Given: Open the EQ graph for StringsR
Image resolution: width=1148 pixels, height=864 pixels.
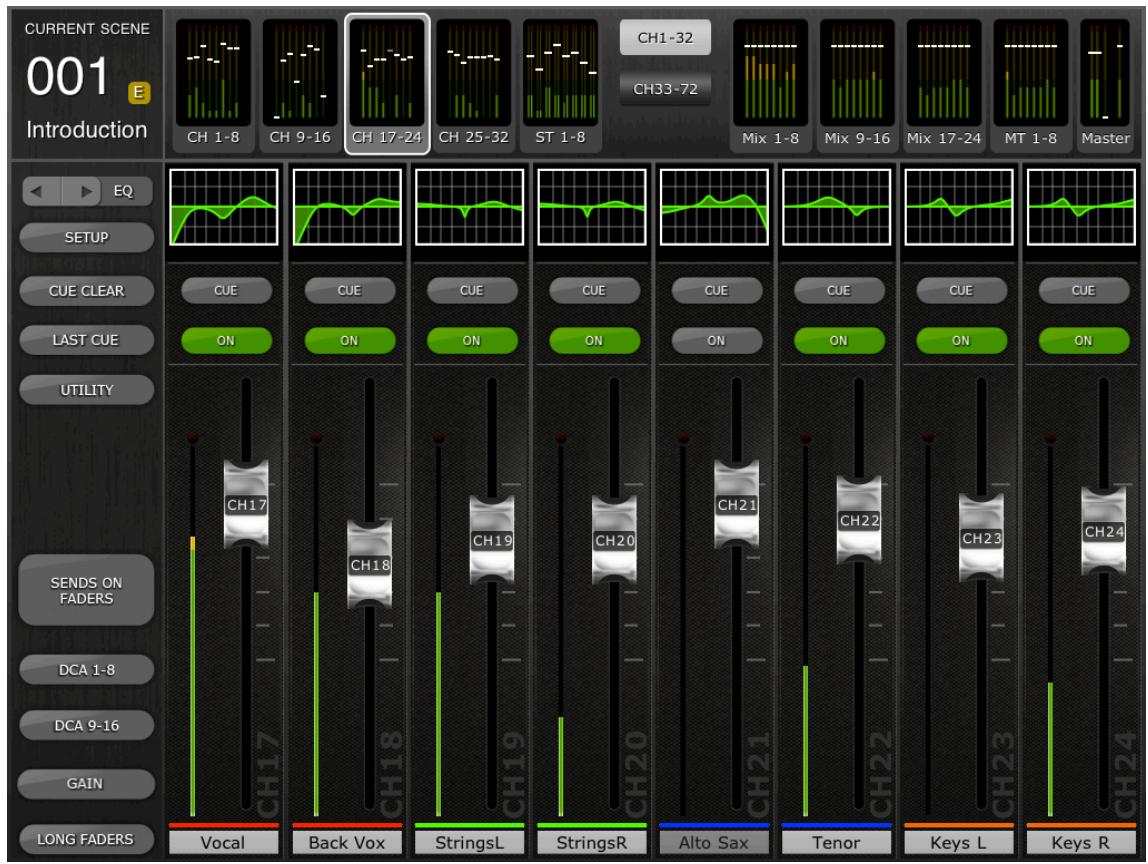Looking at the screenshot, I should (x=592, y=207).
